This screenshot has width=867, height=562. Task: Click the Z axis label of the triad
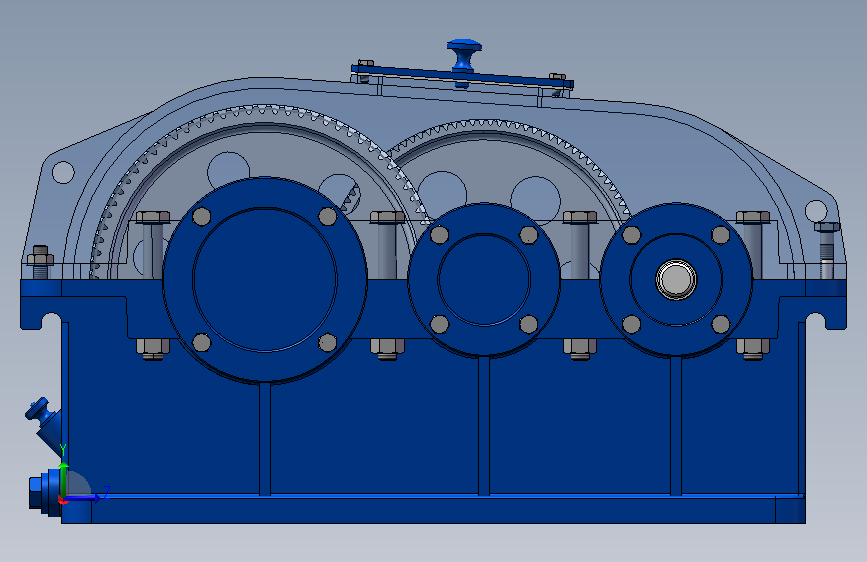coord(106,492)
